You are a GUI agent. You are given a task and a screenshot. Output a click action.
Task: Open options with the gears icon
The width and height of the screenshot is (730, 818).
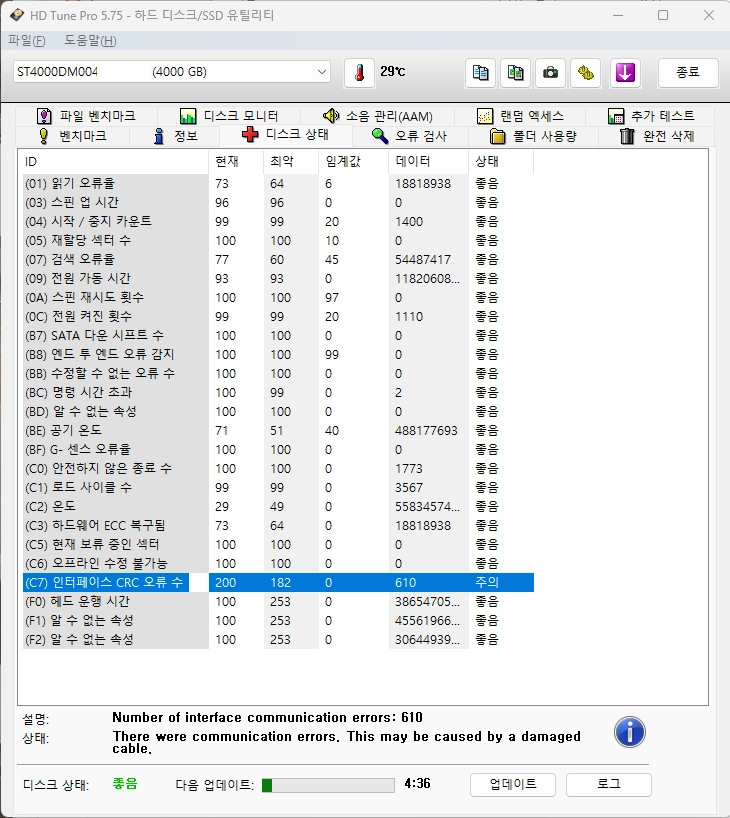pos(585,73)
